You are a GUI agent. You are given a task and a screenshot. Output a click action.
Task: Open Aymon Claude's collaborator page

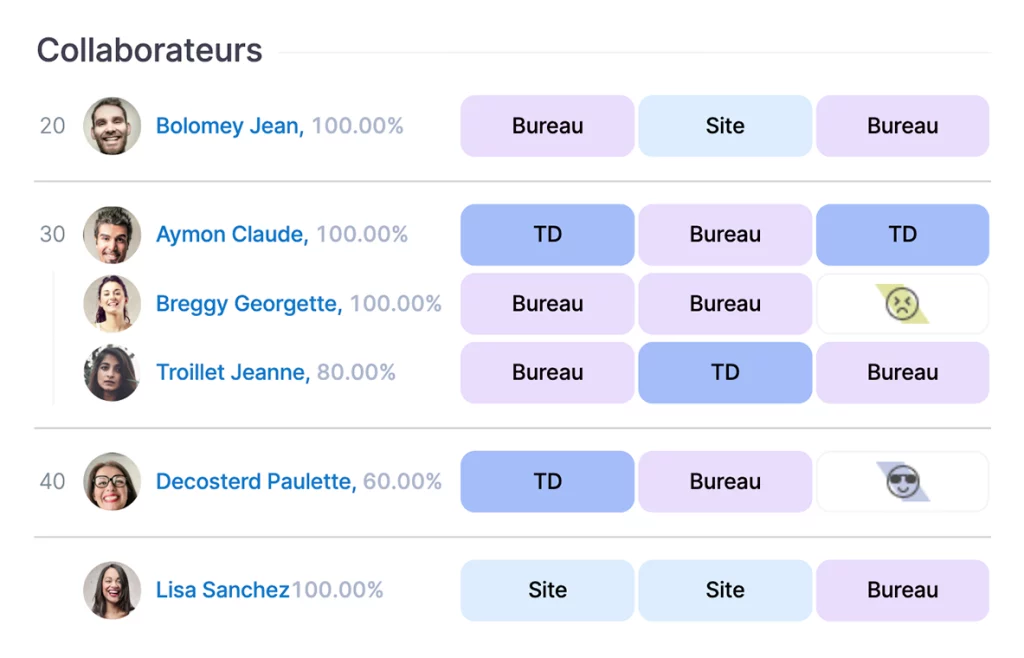tap(232, 235)
